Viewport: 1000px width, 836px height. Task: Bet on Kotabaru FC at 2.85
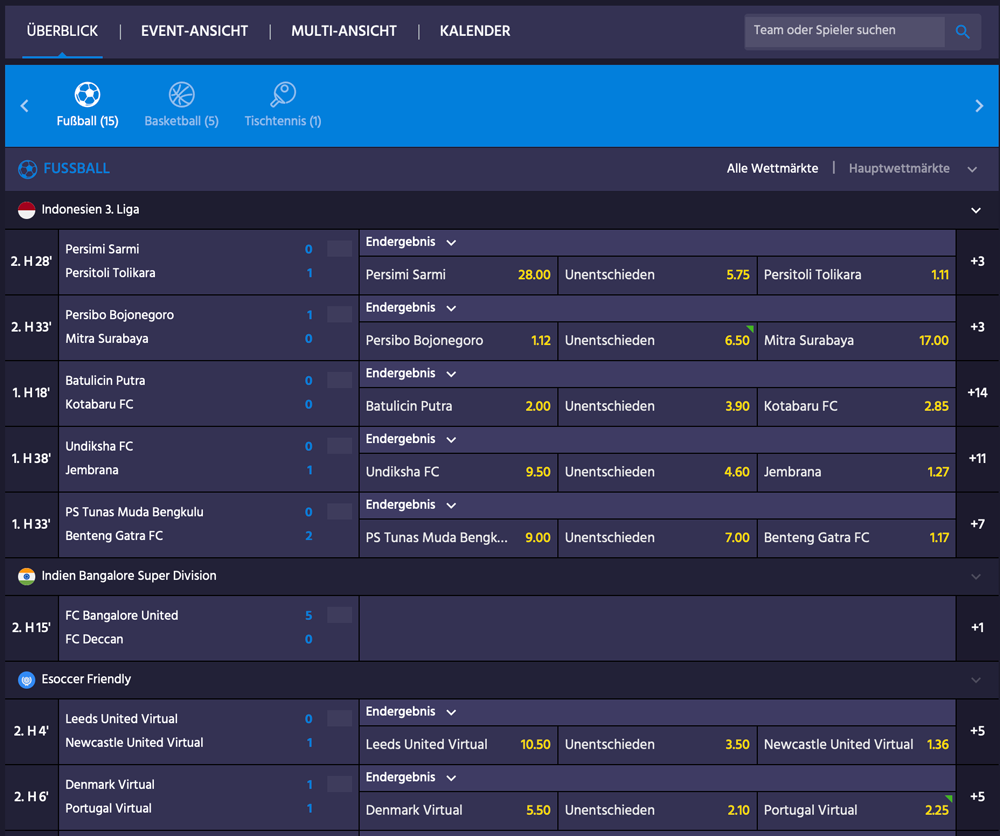coord(857,407)
